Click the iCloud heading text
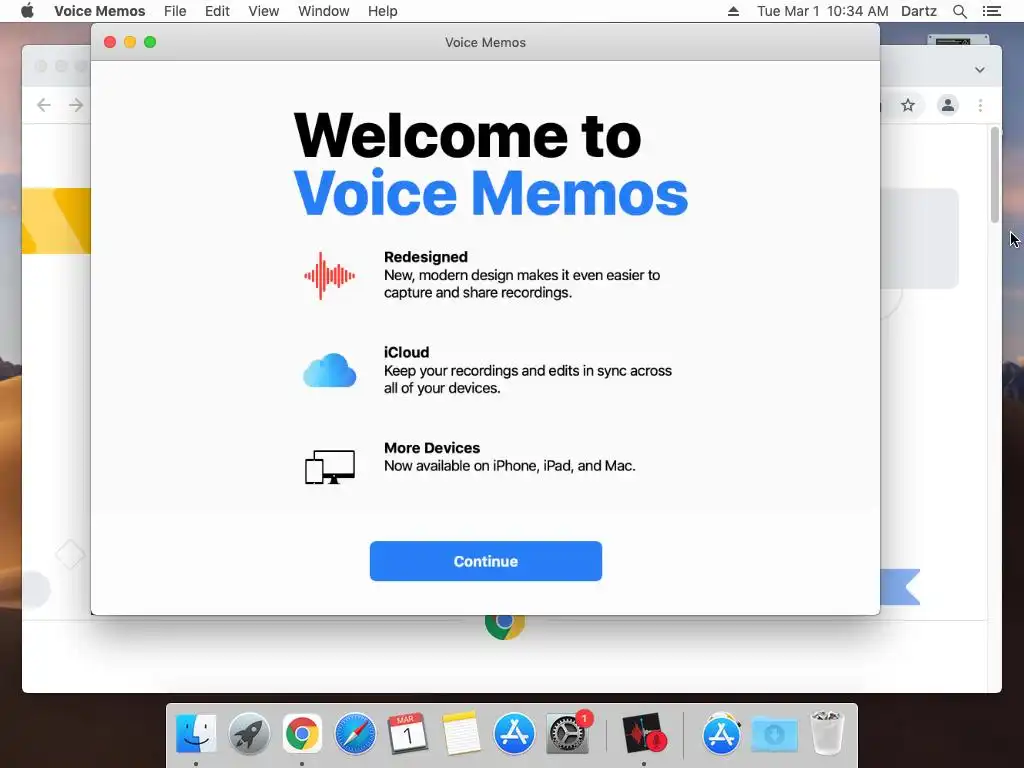 tap(406, 352)
